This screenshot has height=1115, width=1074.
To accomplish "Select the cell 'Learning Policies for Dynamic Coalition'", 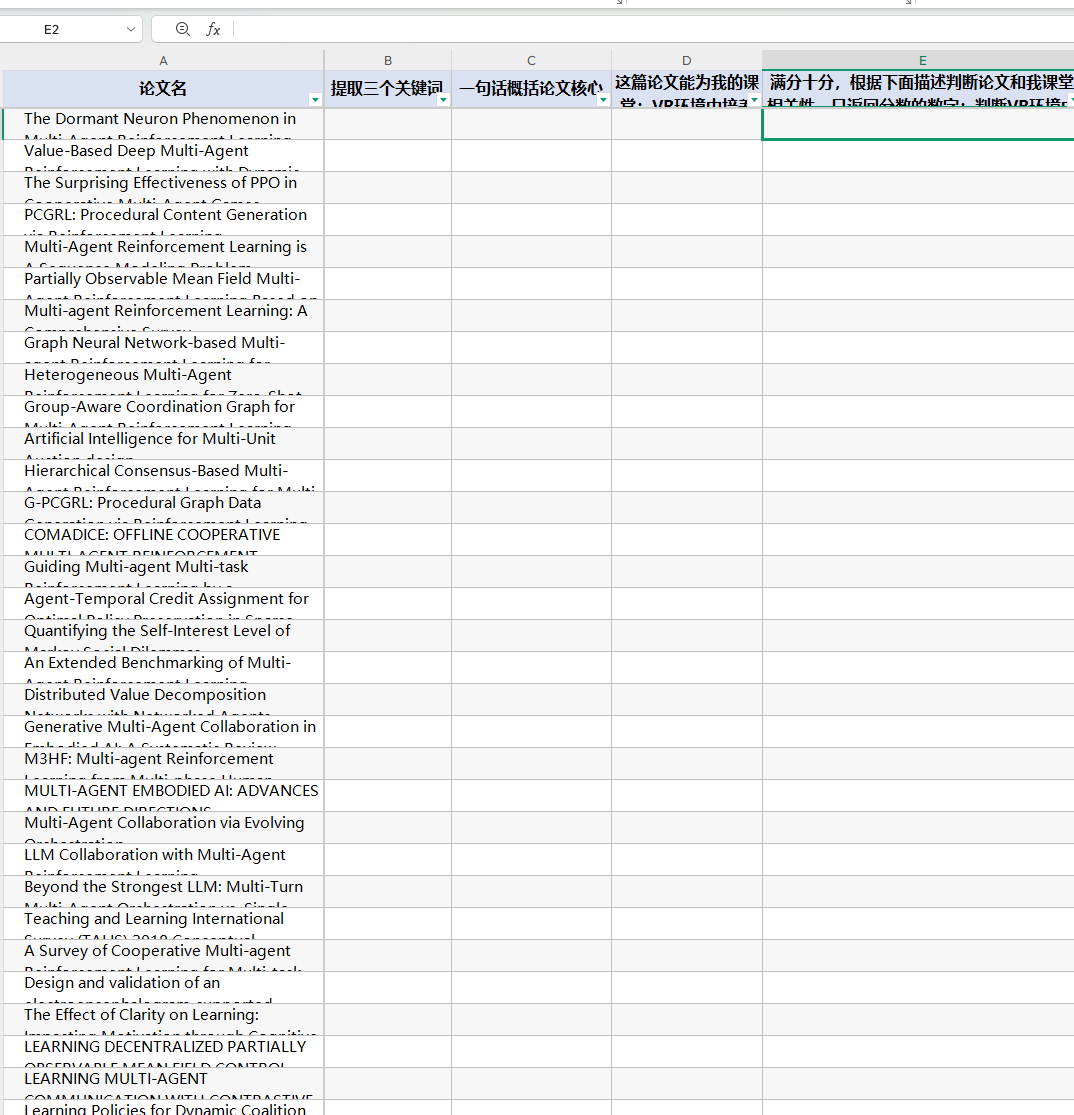I will pyautogui.click(x=163, y=1108).
